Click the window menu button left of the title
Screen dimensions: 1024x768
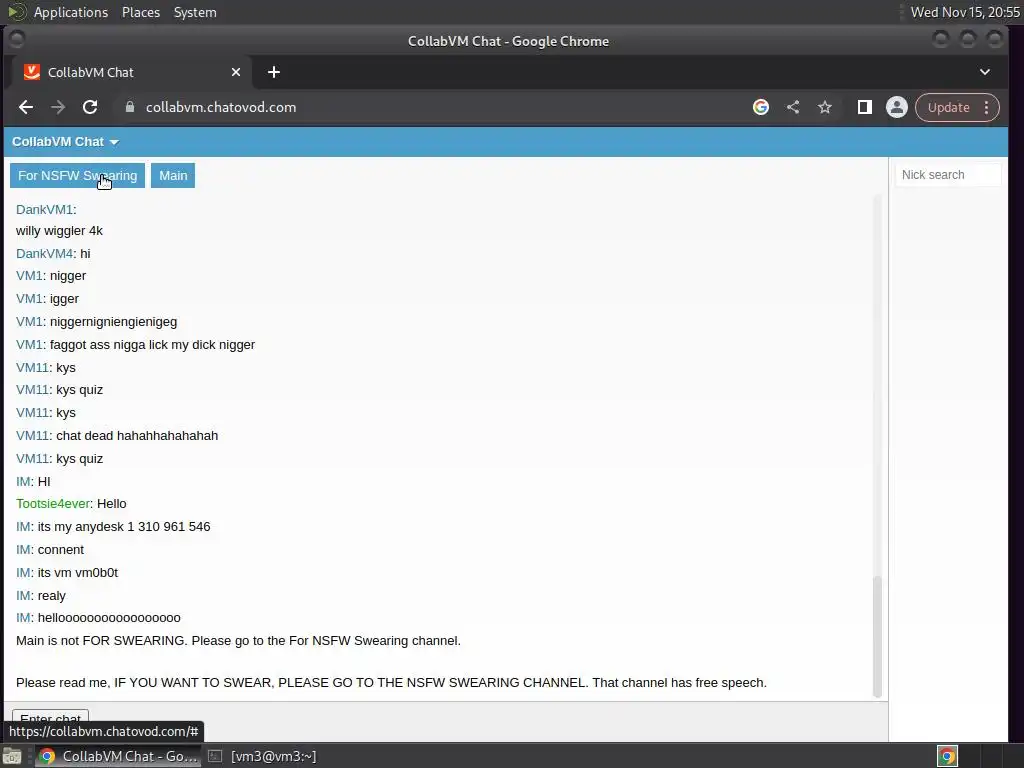coord(16,39)
